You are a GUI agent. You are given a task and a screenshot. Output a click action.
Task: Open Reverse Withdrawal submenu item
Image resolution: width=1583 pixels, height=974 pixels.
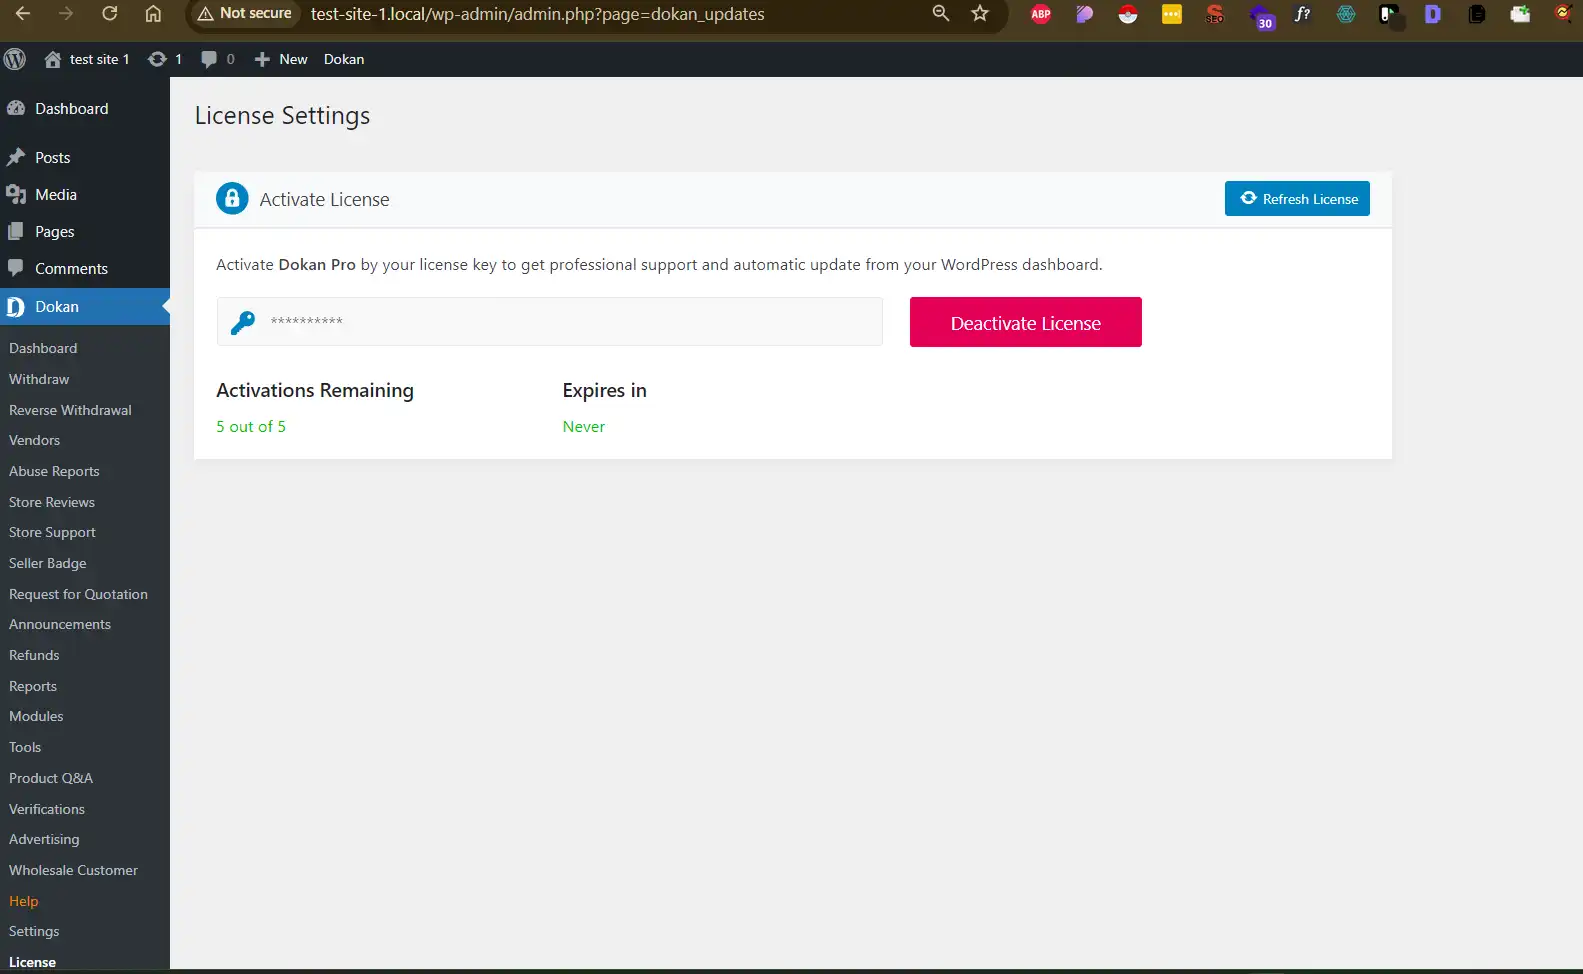point(70,410)
